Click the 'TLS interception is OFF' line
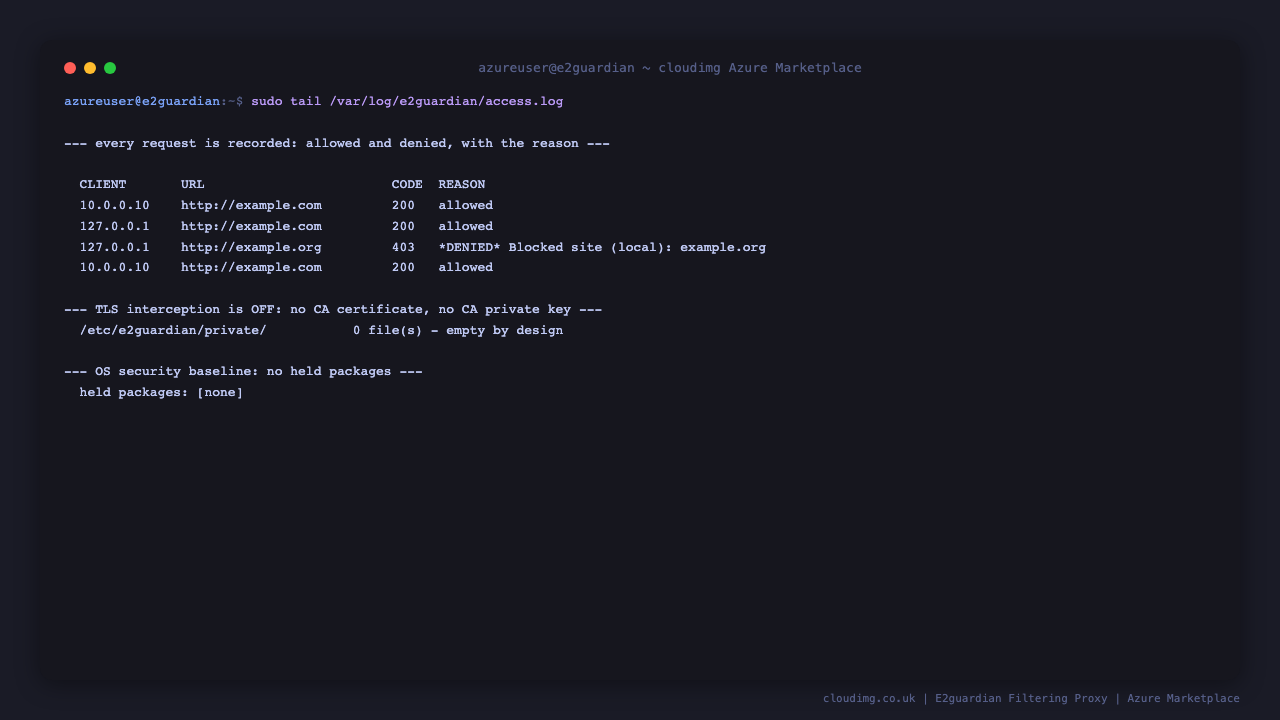The width and height of the screenshot is (1280, 720). click(x=333, y=309)
